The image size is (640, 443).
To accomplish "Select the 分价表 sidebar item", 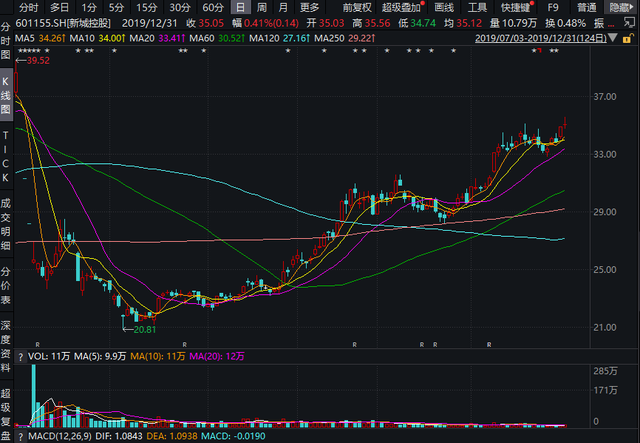I will (x=6, y=285).
